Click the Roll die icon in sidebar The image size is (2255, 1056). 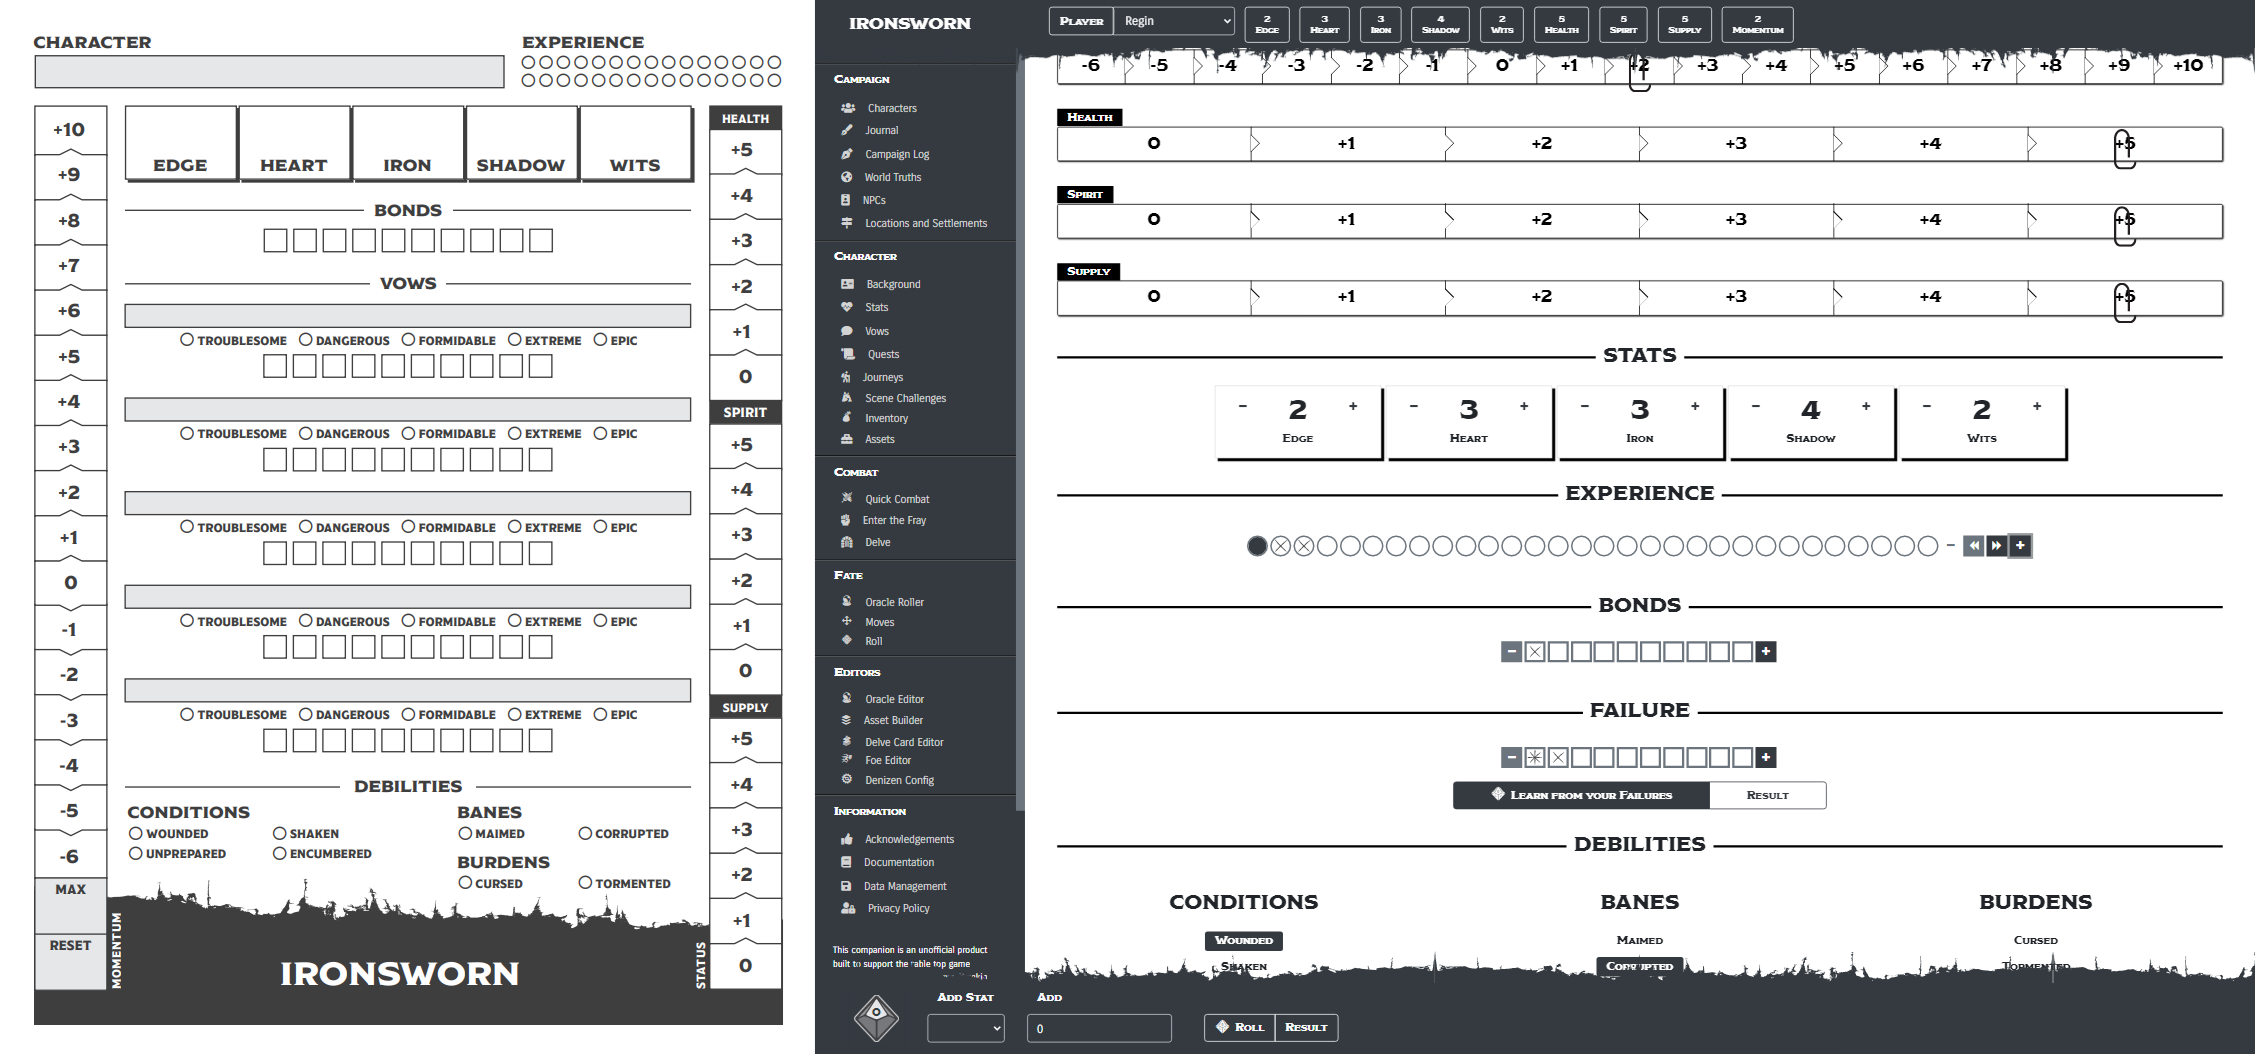click(x=847, y=640)
